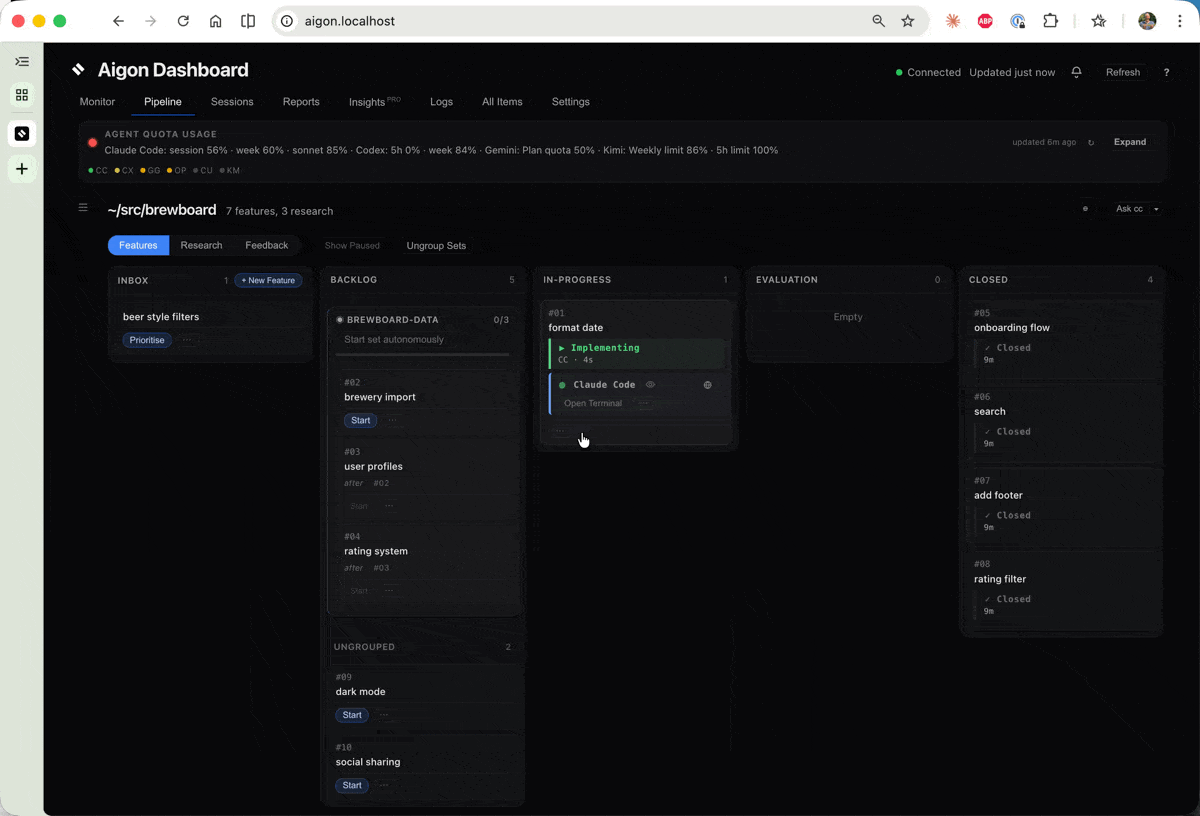
Task: Switch to the Sessions tab
Action: 232,102
